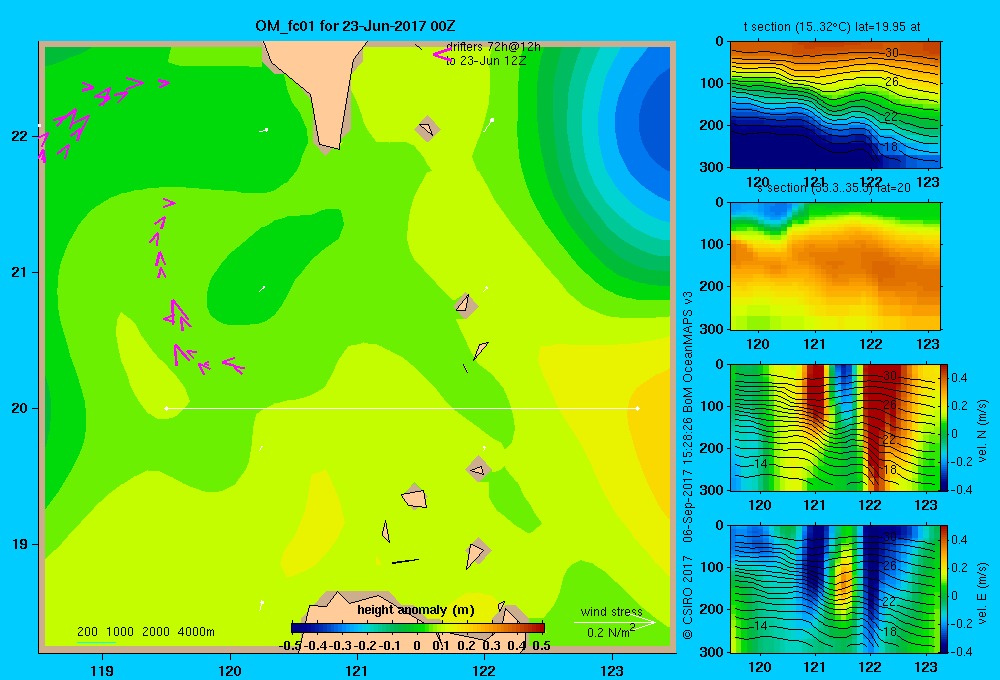The image size is (1000, 680).
Task: Click the 14 contour label in the vel. N plot
Action: (760, 464)
